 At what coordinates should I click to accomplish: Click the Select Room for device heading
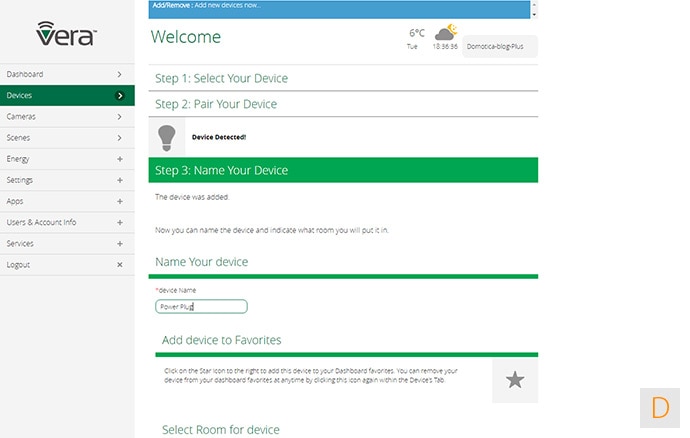tap(220, 430)
